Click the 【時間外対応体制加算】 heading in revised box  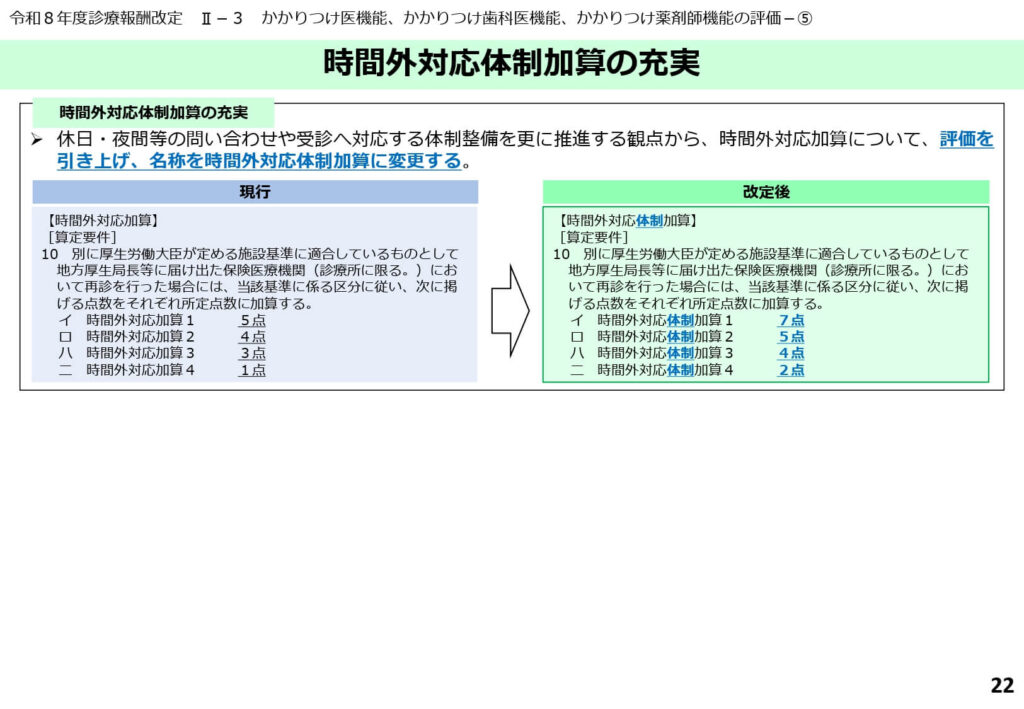click(629, 220)
